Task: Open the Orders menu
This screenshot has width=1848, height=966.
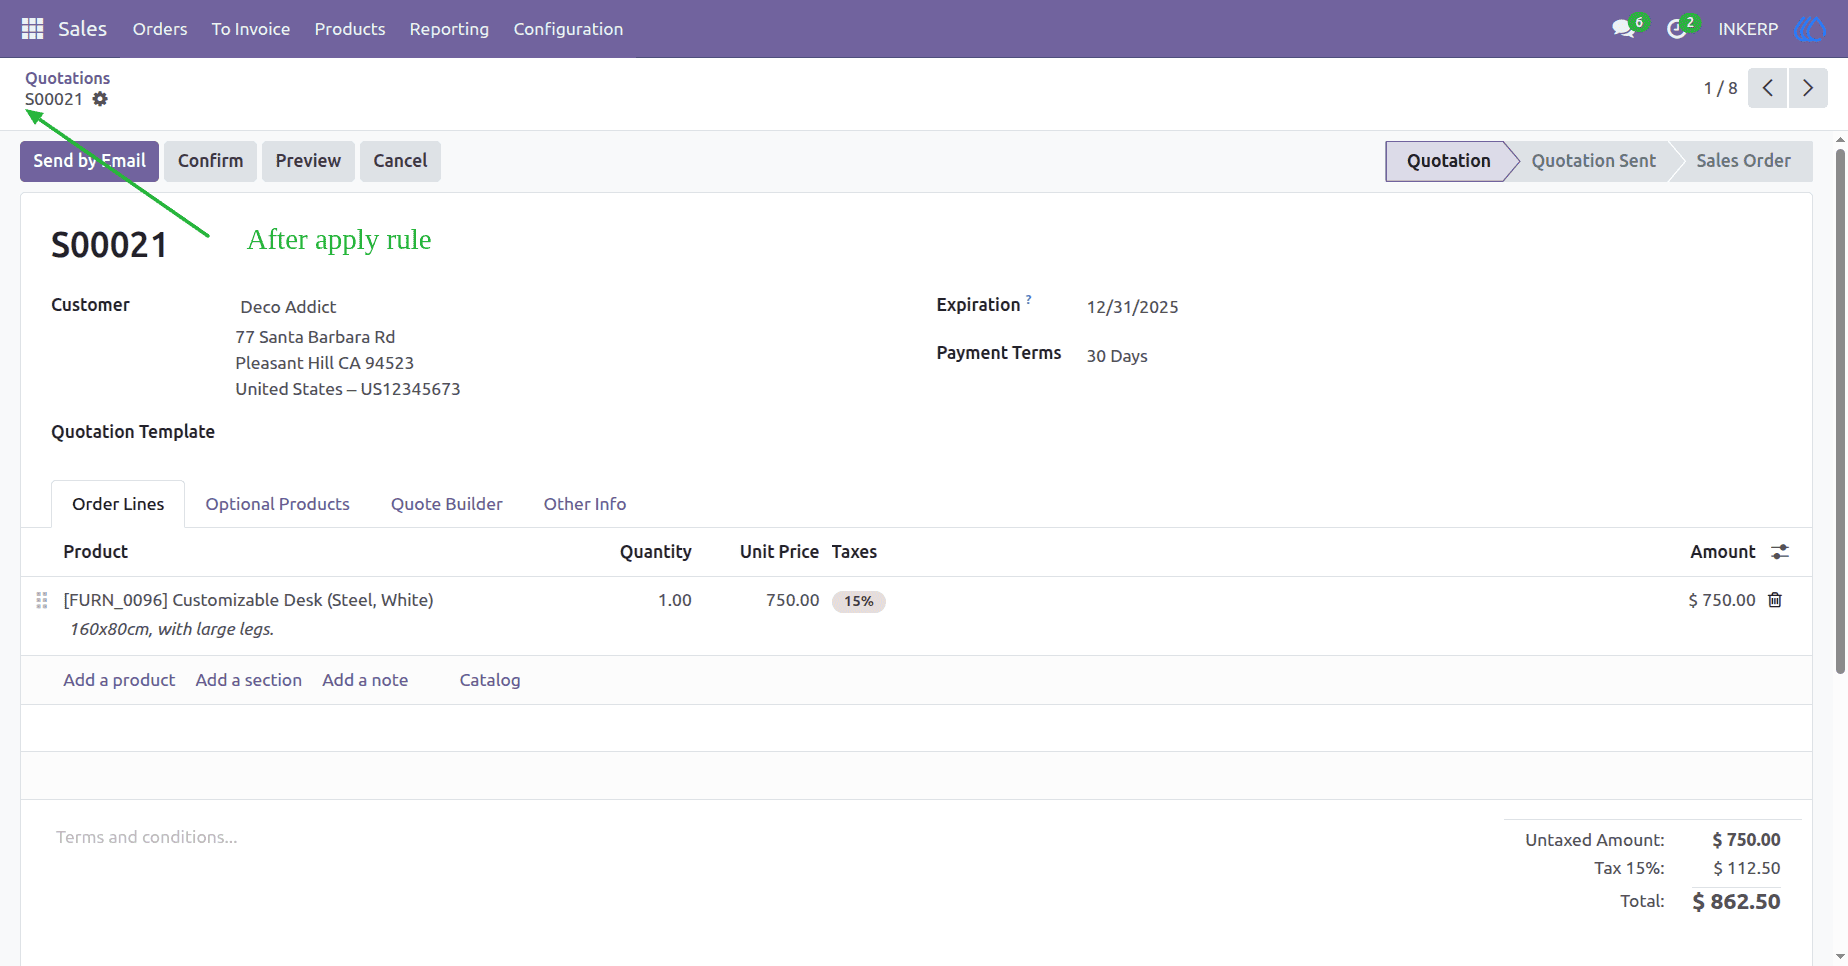Action: tap(160, 29)
